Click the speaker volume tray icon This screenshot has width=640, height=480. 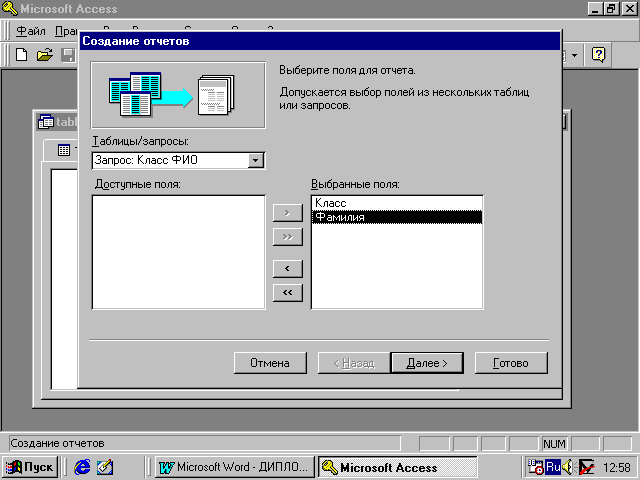click(x=568, y=467)
